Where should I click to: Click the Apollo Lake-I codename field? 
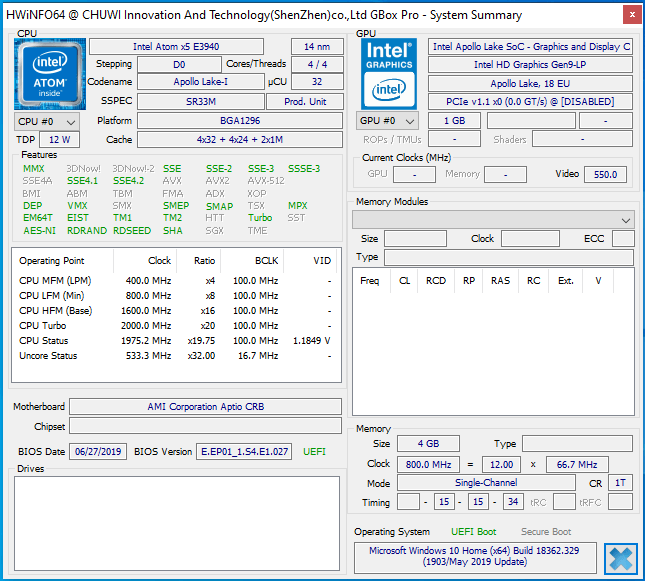pos(200,81)
